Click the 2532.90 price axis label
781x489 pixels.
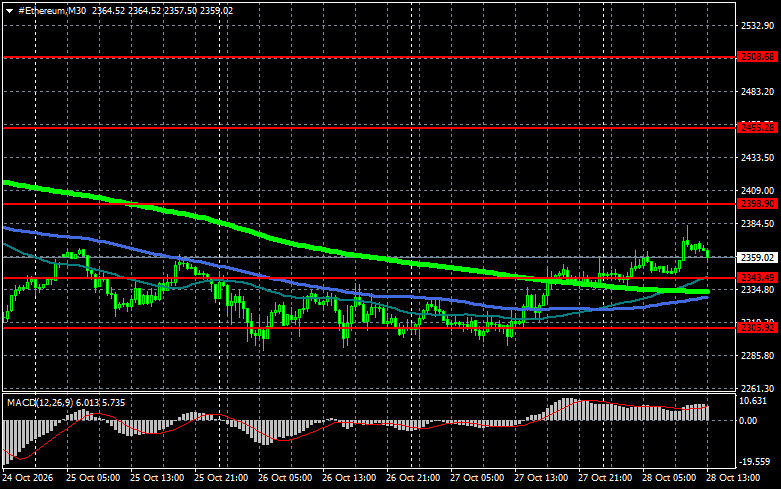coord(758,25)
